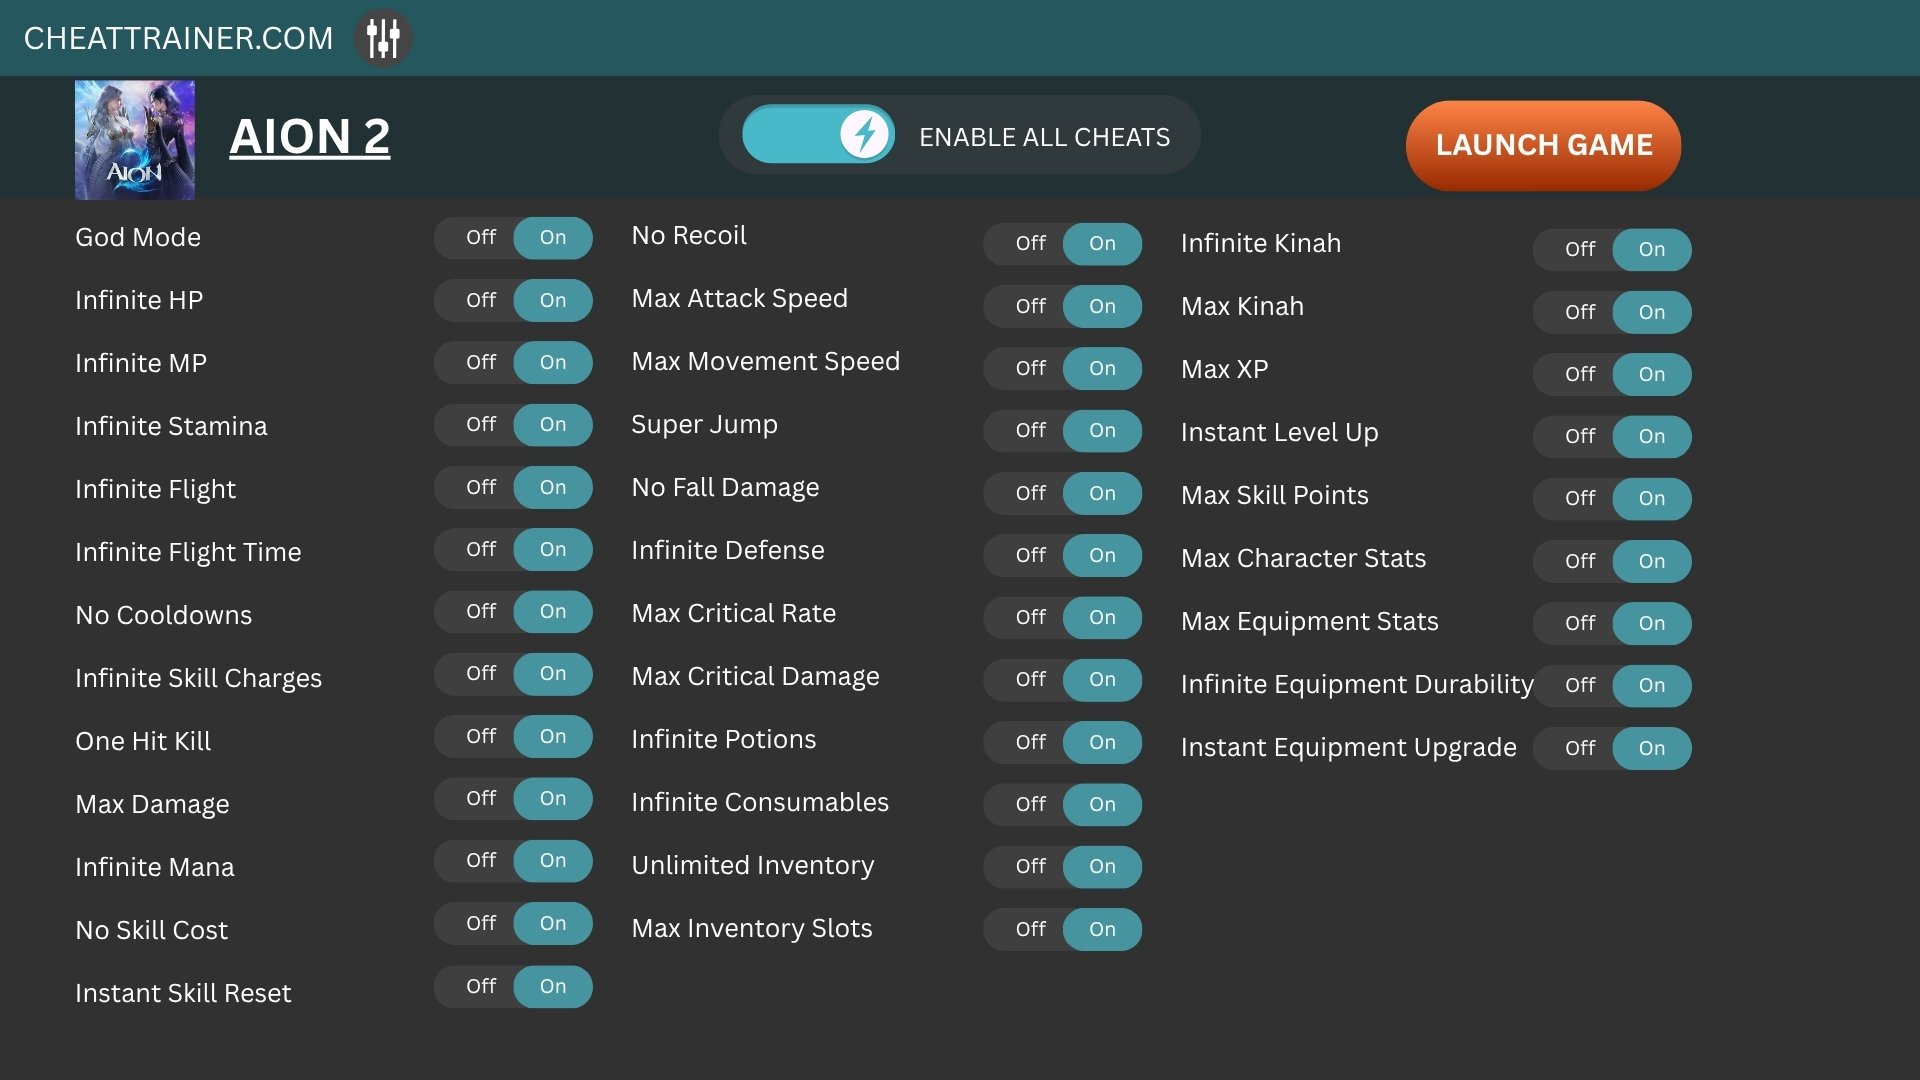The image size is (1920, 1080).
Task: Toggle the Enable All Cheats switch
Action: pyautogui.click(x=818, y=135)
